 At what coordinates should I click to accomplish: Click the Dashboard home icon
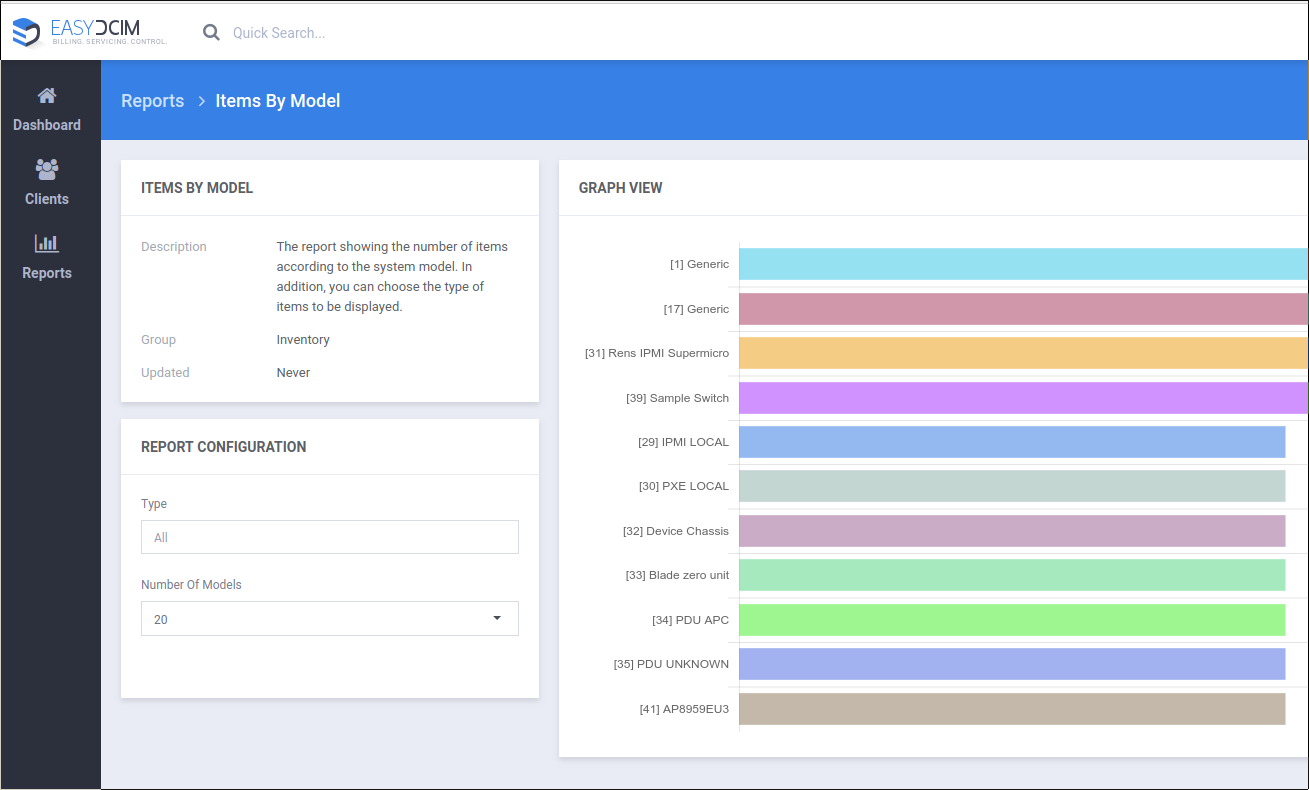pyautogui.click(x=47, y=96)
